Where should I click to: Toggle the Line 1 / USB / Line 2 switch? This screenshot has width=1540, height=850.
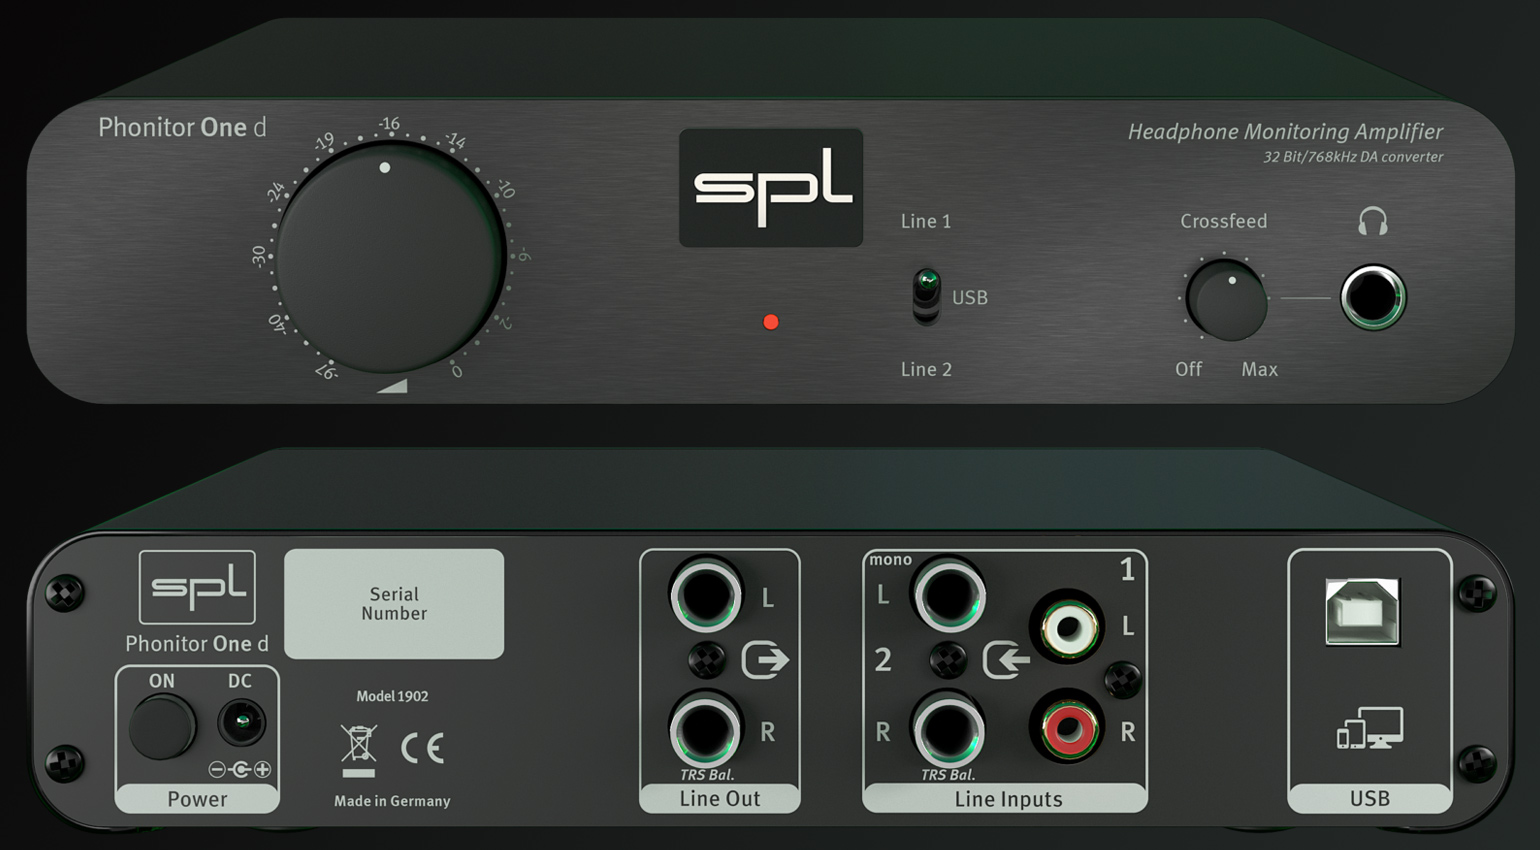927,296
